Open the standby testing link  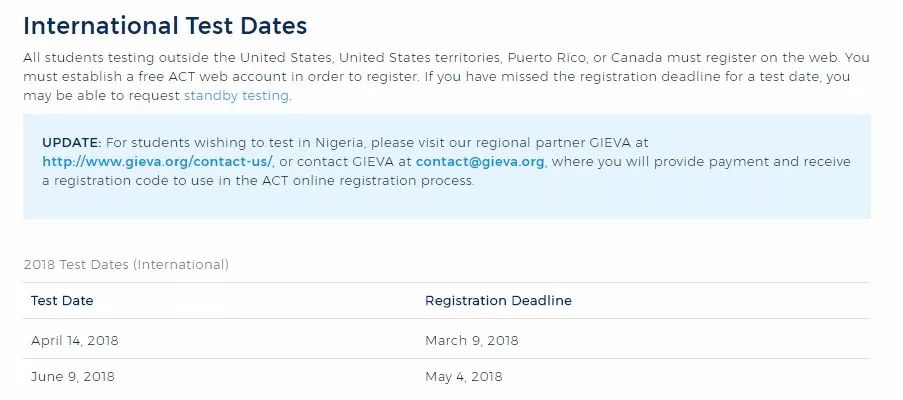[236, 96]
